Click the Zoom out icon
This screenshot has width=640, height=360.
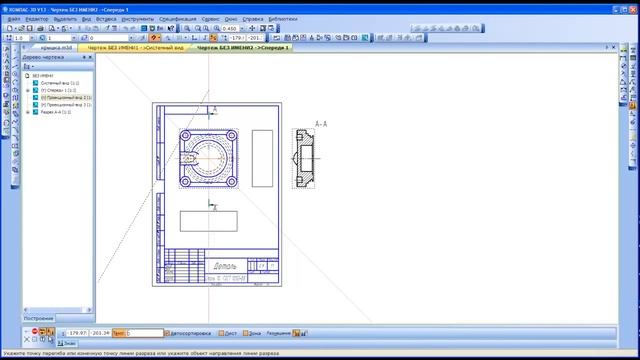tap(206, 28)
